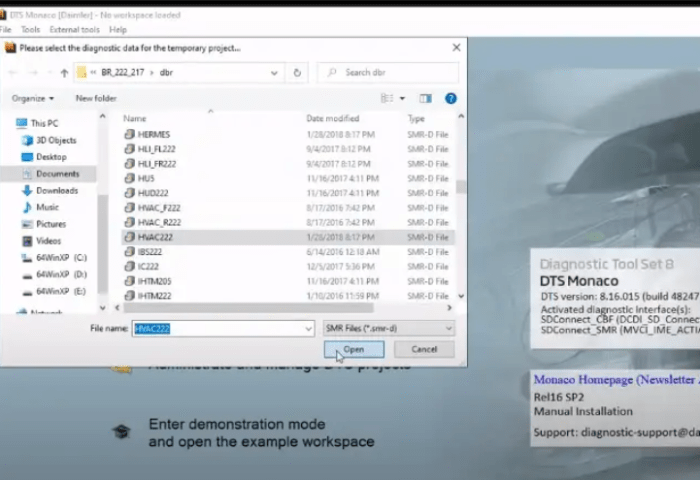Select the IBS222 file icon

coord(129,252)
